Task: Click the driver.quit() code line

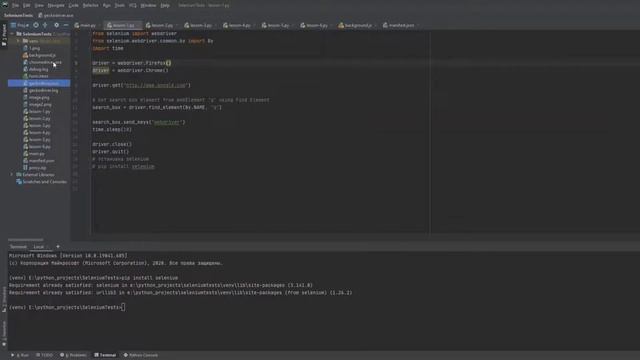Action: (111, 151)
